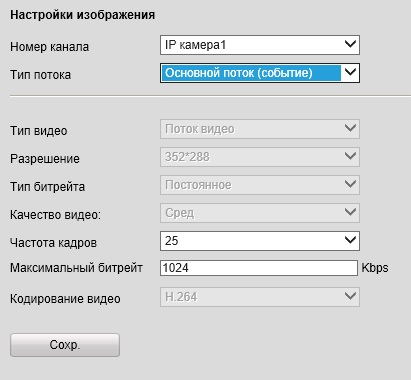Click the Максимальный битрейт field with 1024
411x380 pixels.
click(259, 268)
